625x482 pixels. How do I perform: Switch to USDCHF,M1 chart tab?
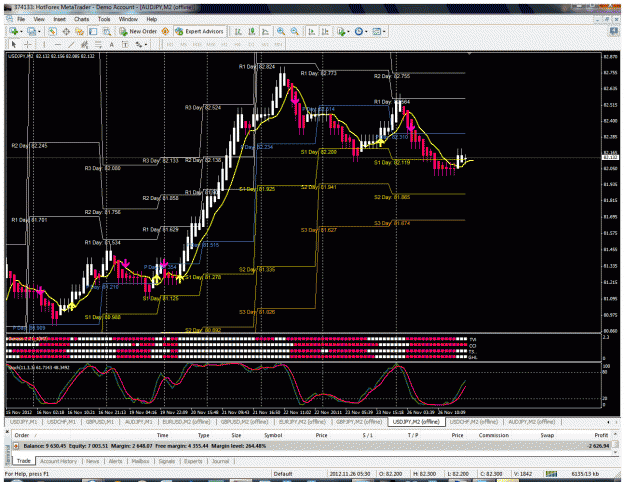[x=61, y=422]
